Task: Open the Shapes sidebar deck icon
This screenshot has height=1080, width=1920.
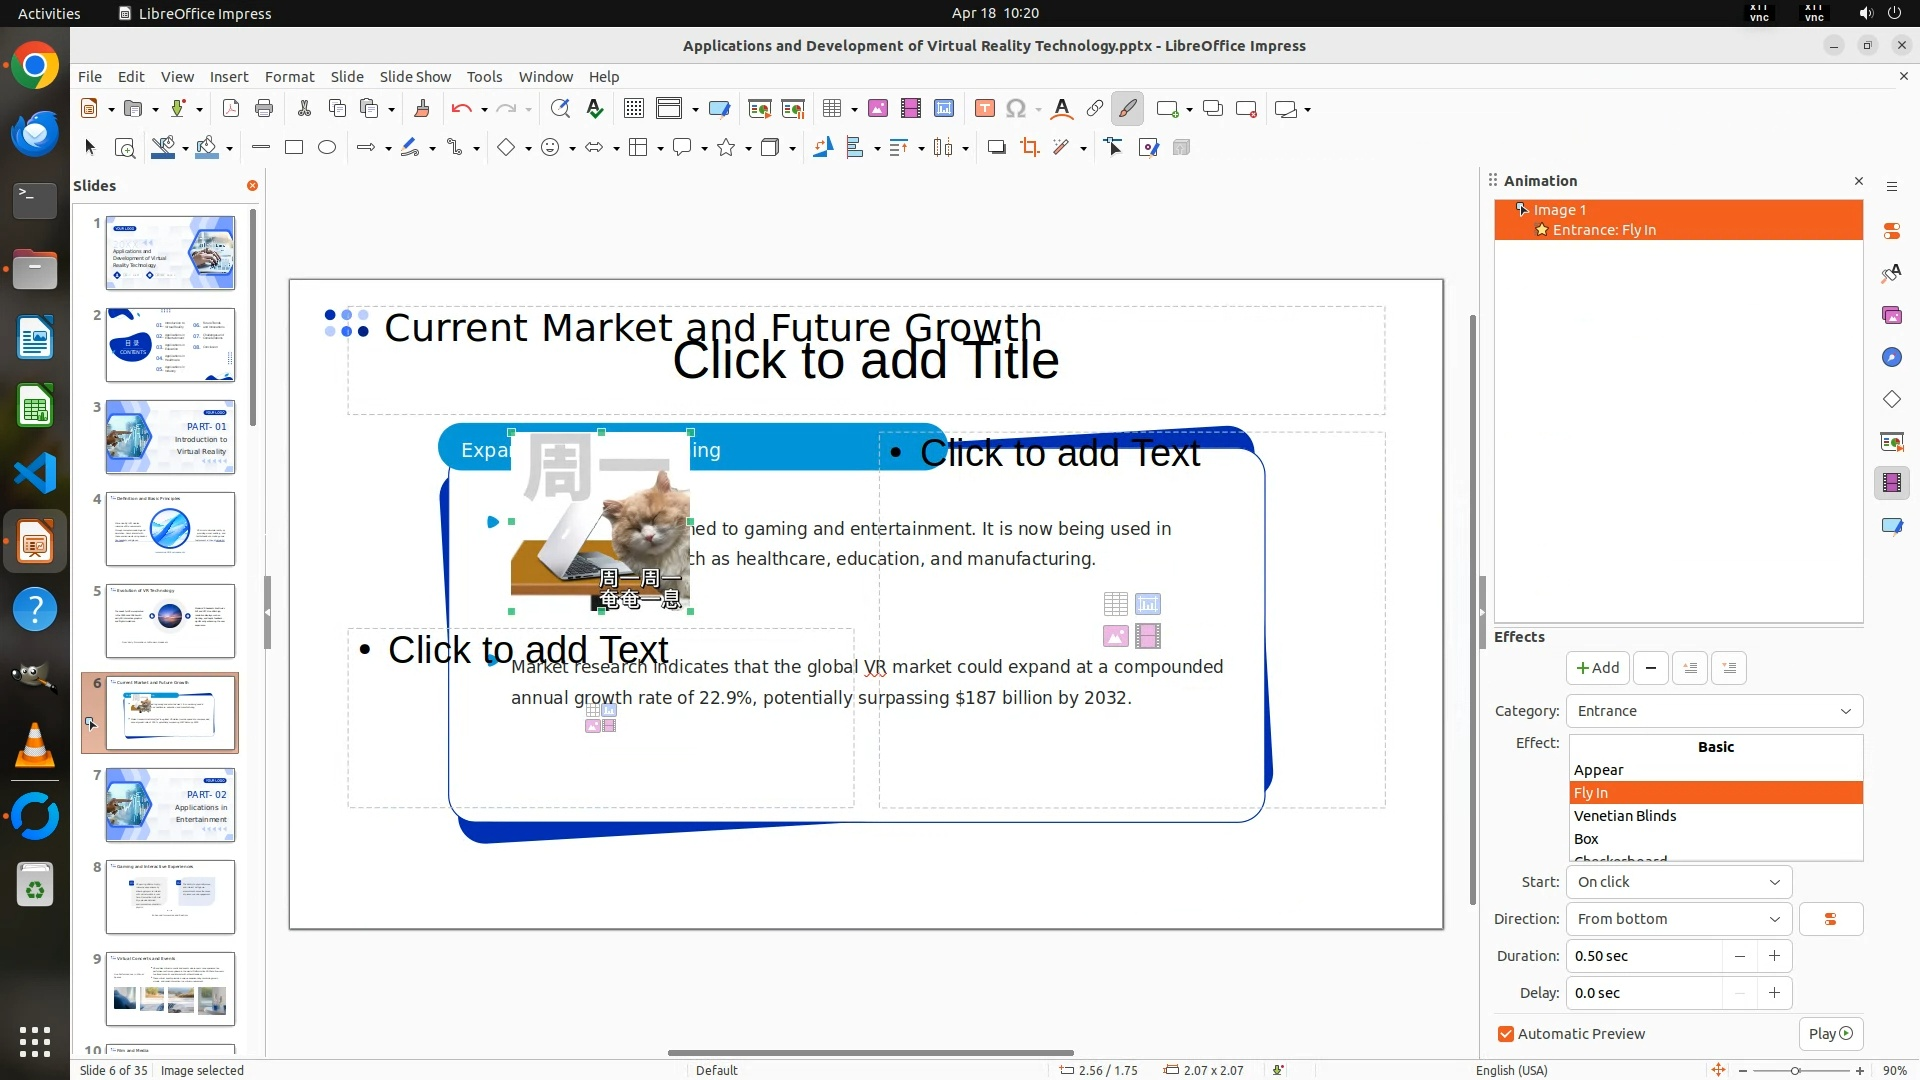Action: (x=1891, y=399)
